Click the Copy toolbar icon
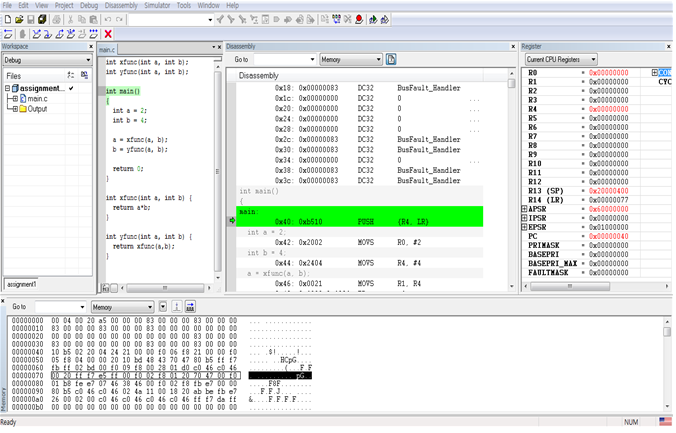Viewport: 676px width, 433px height. coord(81,20)
